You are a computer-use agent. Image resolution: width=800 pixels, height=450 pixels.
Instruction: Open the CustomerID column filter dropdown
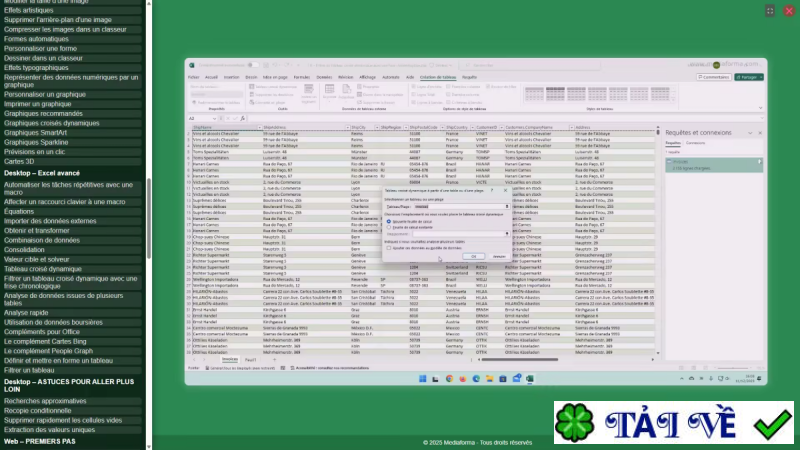click(x=501, y=128)
